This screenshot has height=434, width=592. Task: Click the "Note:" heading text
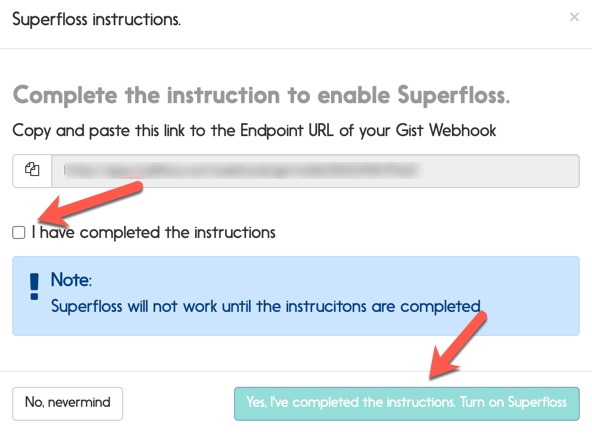pos(71,280)
